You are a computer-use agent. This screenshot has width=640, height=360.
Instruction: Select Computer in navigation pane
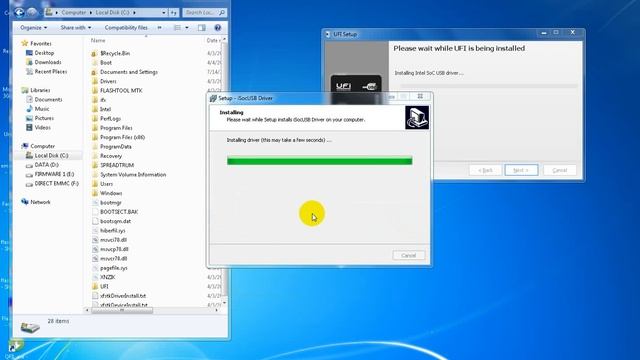[42, 146]
